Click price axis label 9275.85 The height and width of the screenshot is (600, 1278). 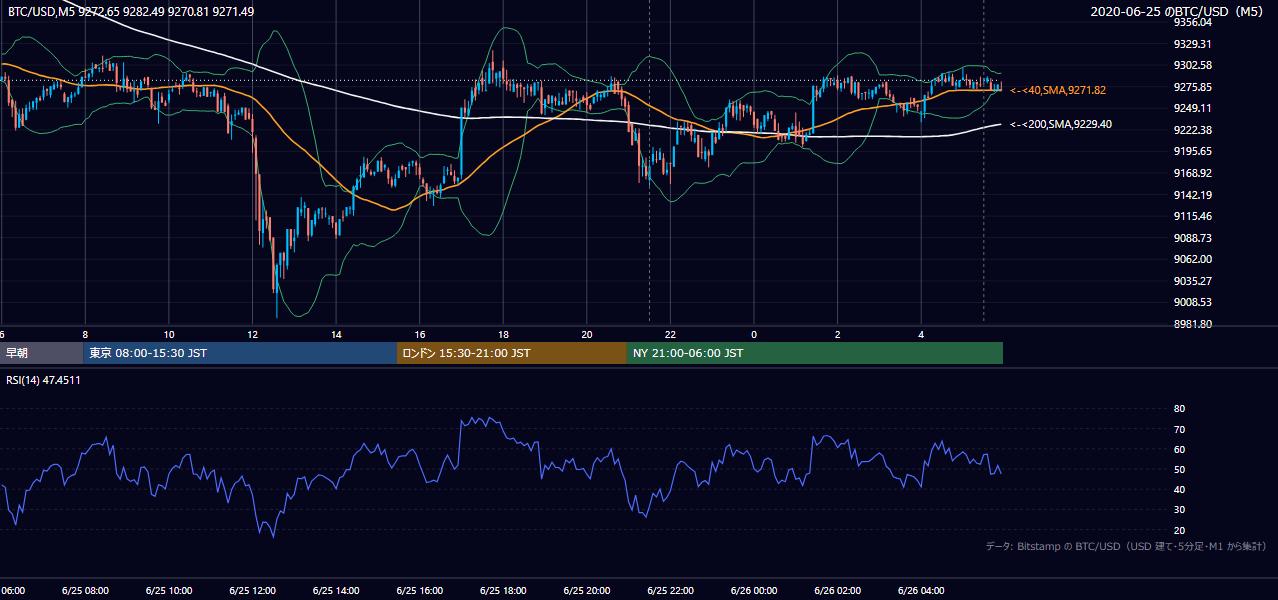[1193, 87]
